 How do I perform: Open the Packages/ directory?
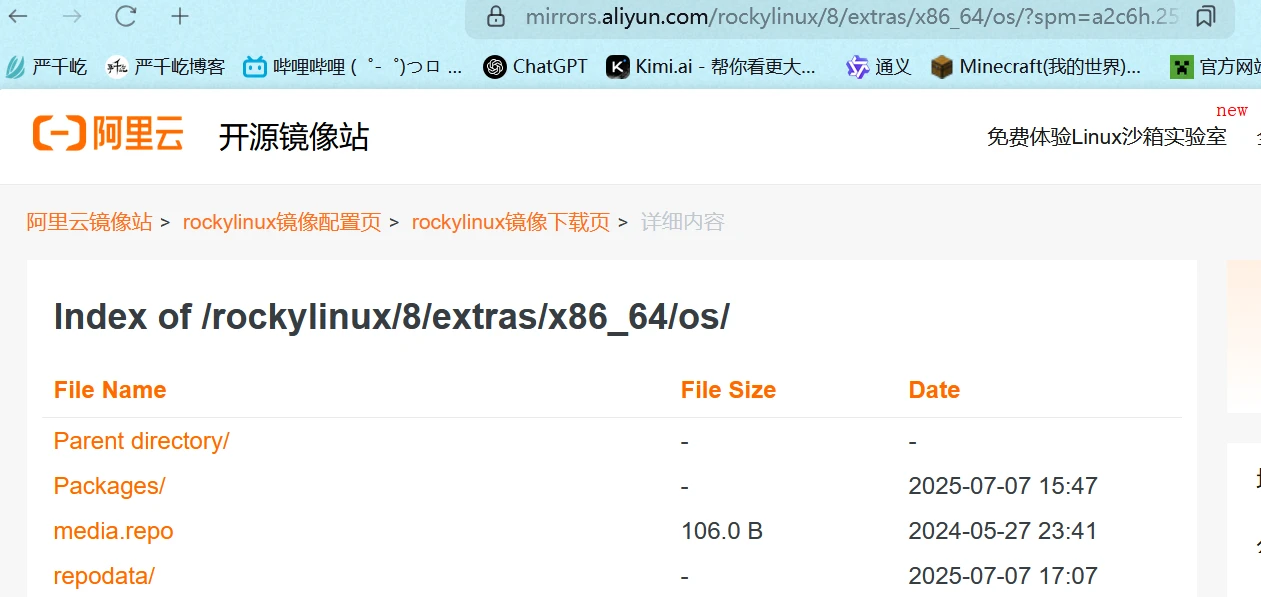[x=109, y=486]
